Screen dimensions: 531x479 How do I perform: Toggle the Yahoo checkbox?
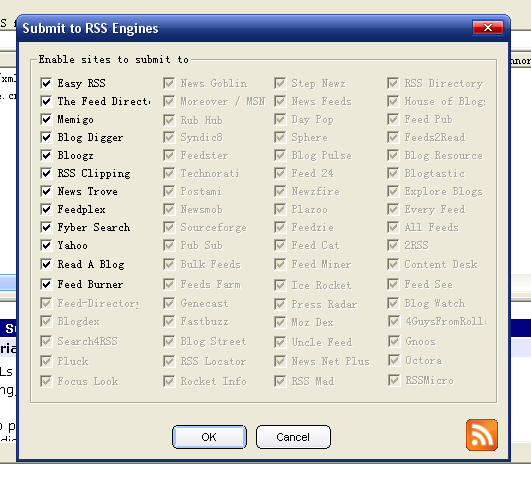pos(46,245)
